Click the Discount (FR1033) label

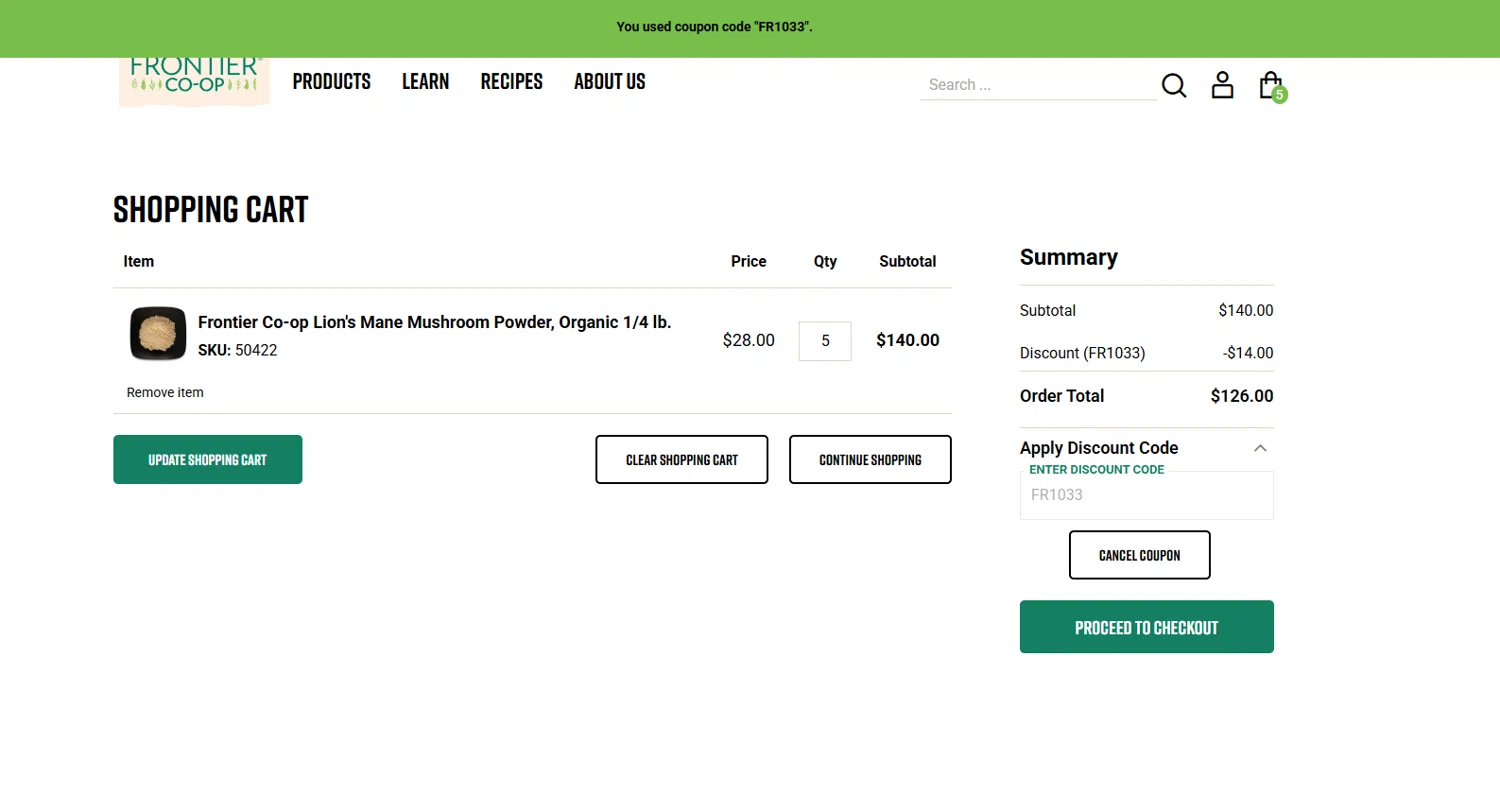tap(1083, 353)
